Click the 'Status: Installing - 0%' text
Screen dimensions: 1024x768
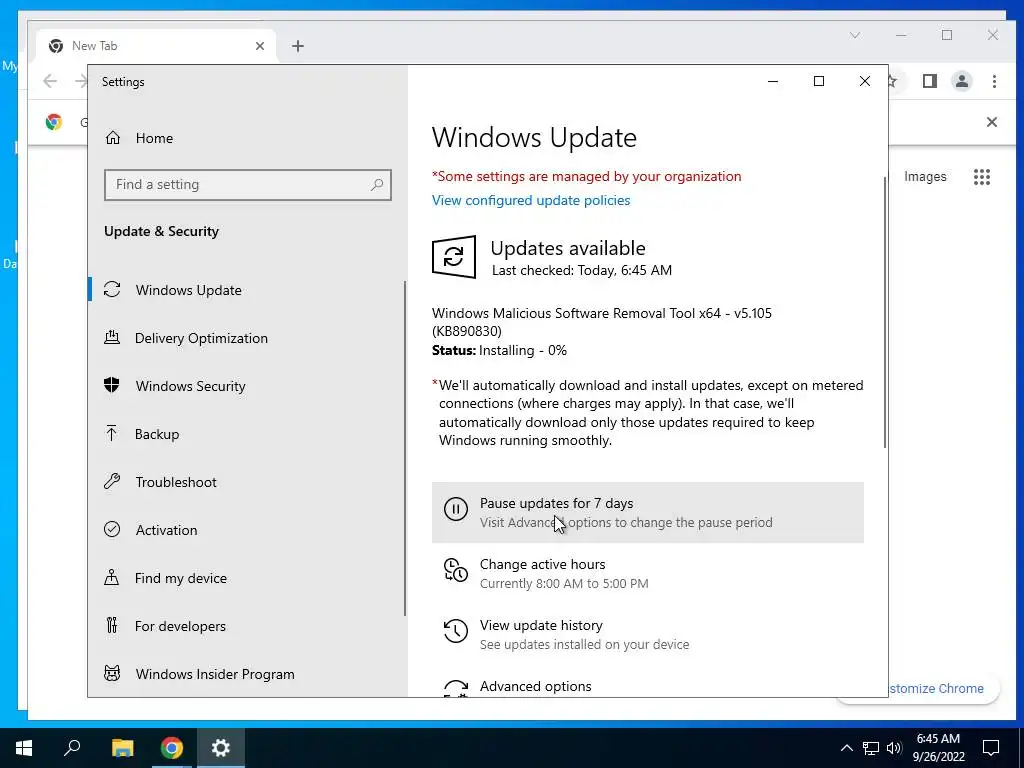500,351
